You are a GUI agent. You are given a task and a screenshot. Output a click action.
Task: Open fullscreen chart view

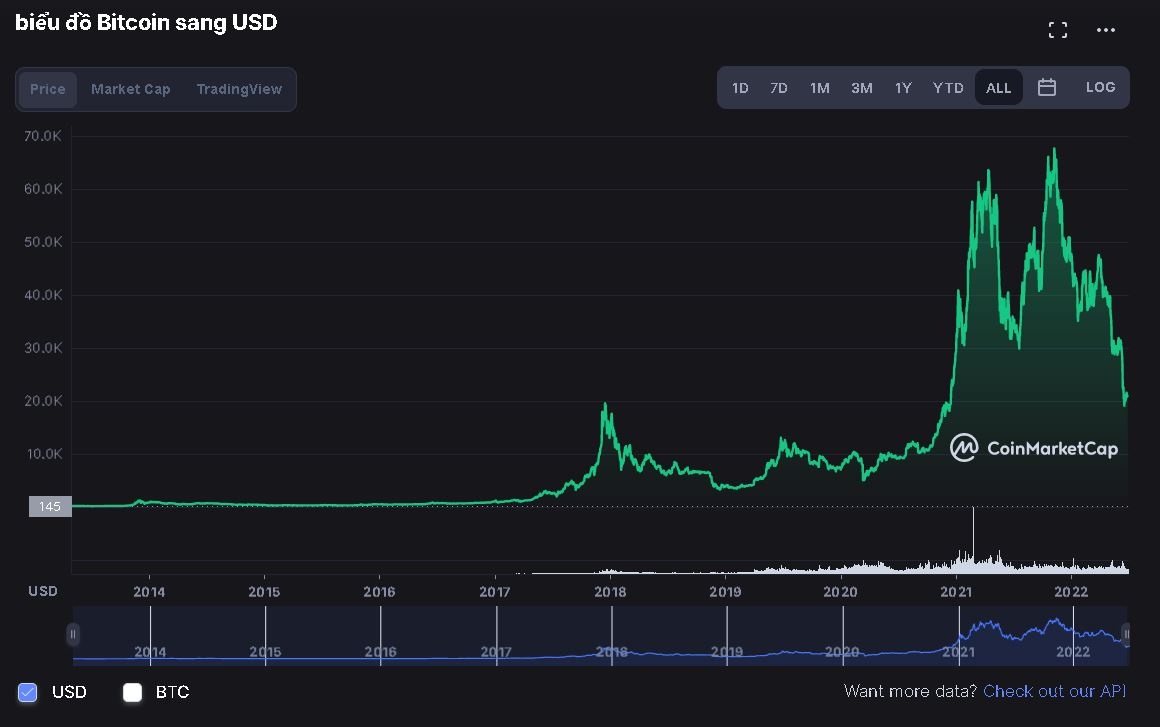click(1057, 29)
